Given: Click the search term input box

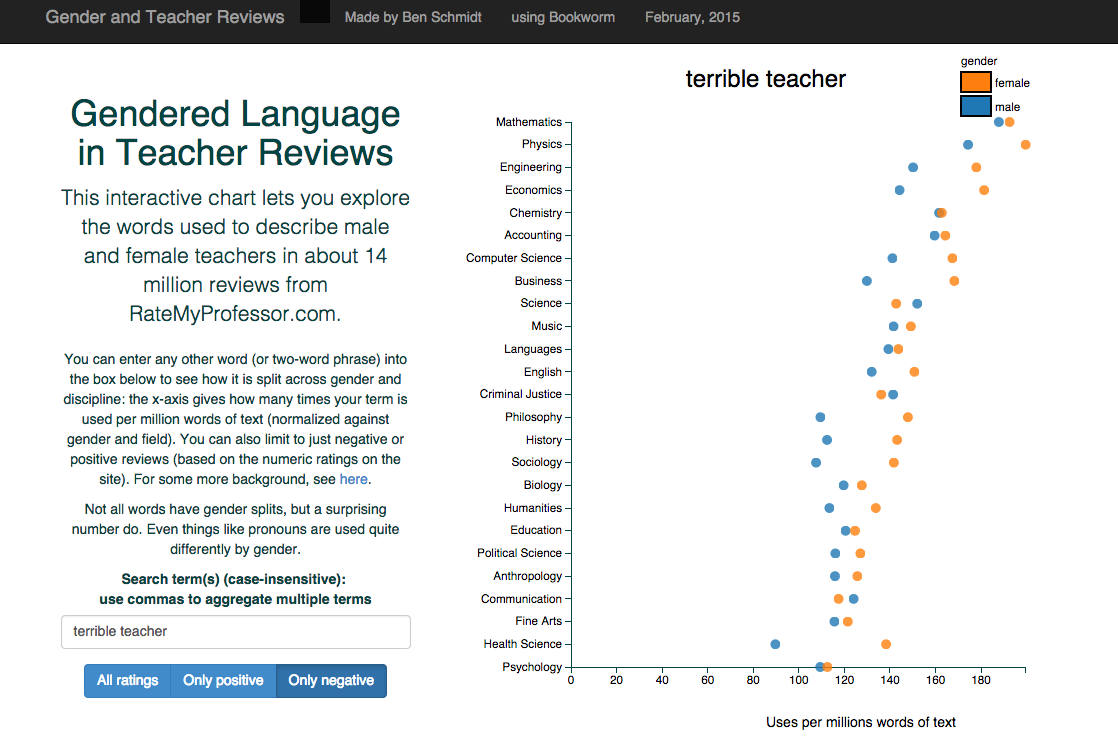Looking at the screenshot, I should (x=236, y=632).
